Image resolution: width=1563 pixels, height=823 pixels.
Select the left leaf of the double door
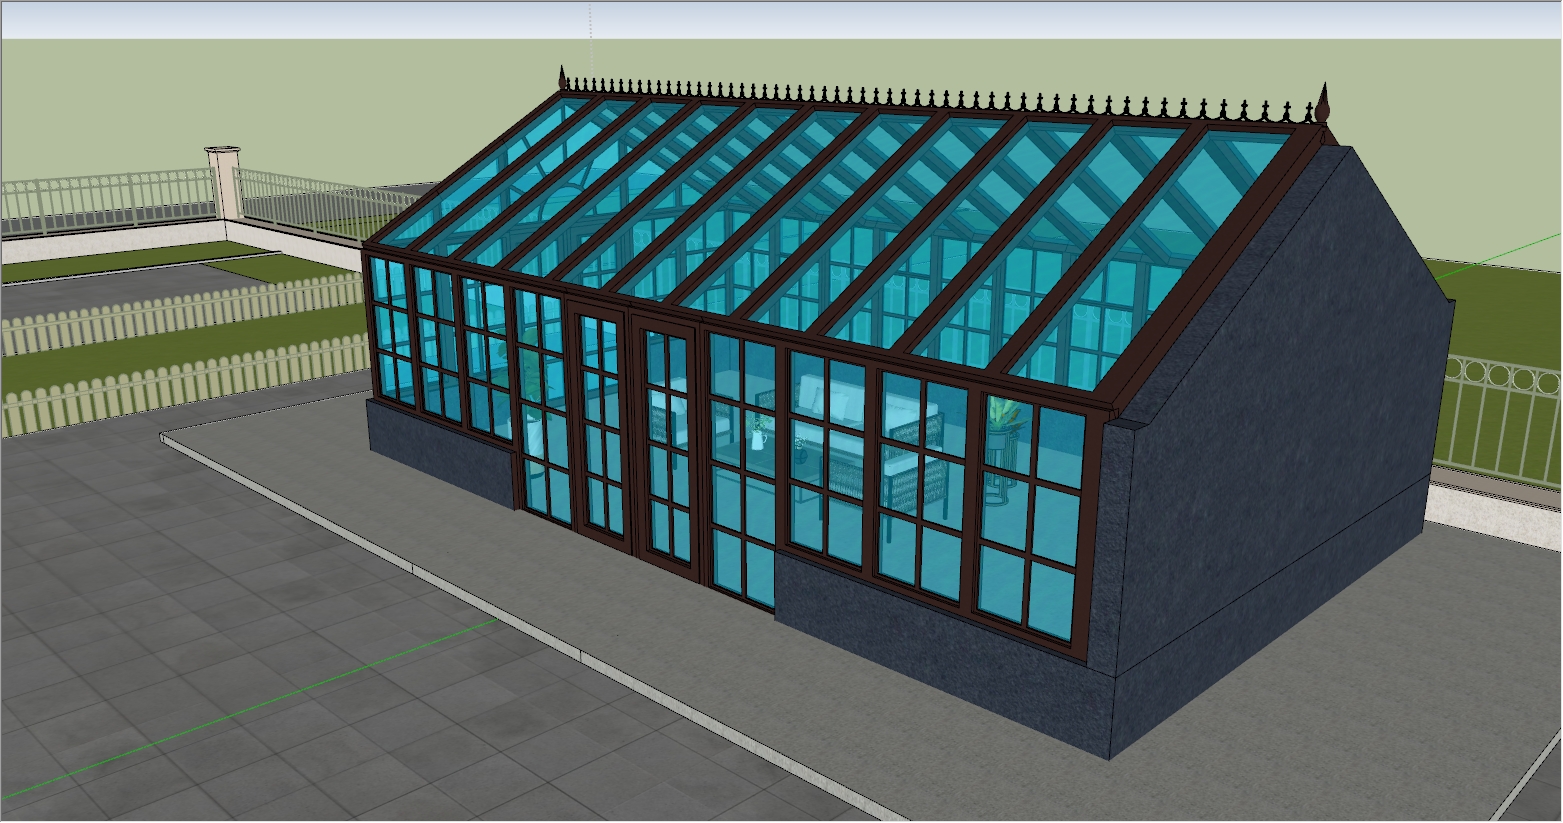click(x=600, y=425)
